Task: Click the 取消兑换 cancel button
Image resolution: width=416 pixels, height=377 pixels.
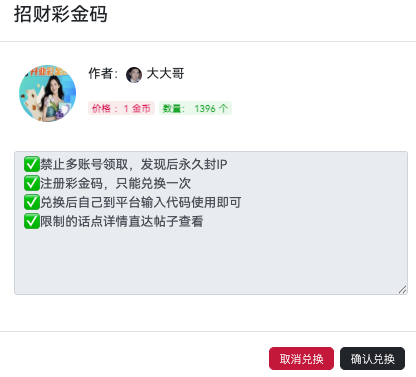Action: point(301,359)
